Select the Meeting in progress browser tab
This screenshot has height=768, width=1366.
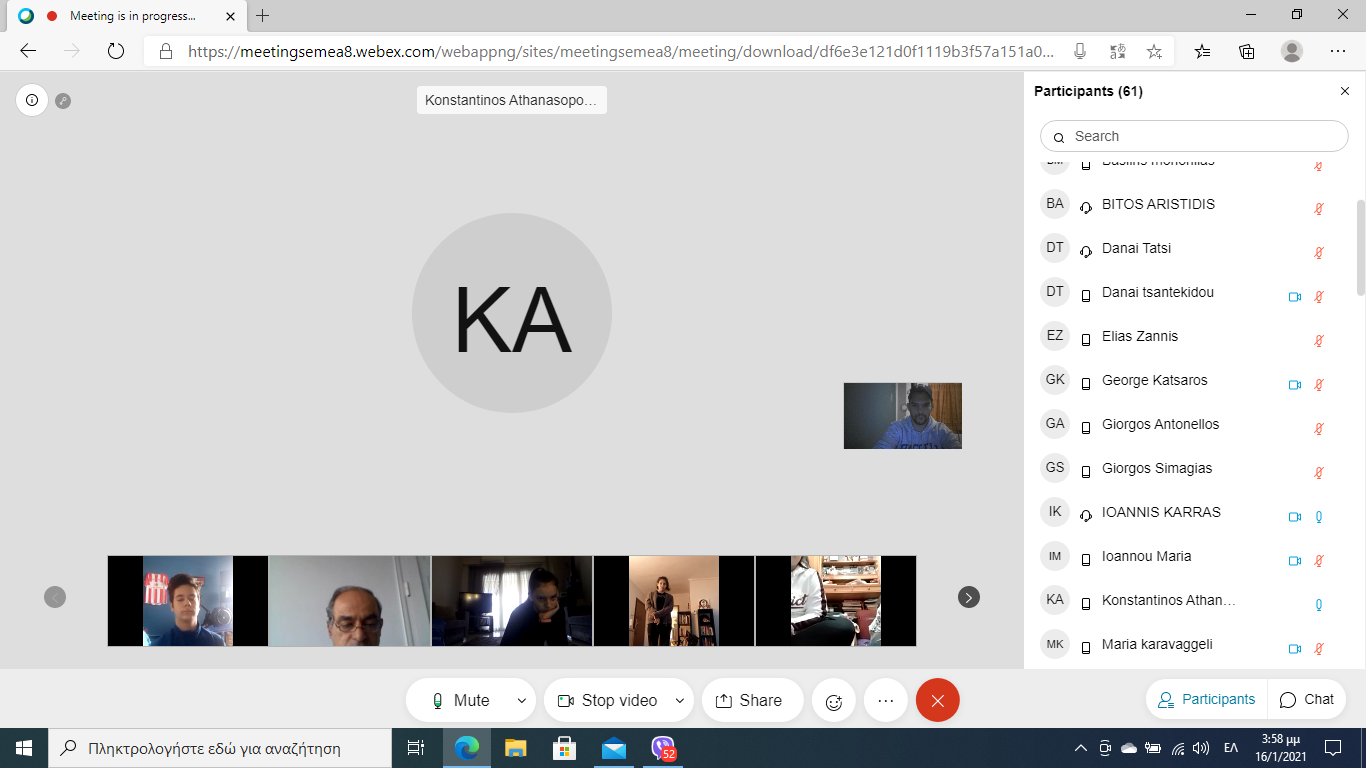130,16
